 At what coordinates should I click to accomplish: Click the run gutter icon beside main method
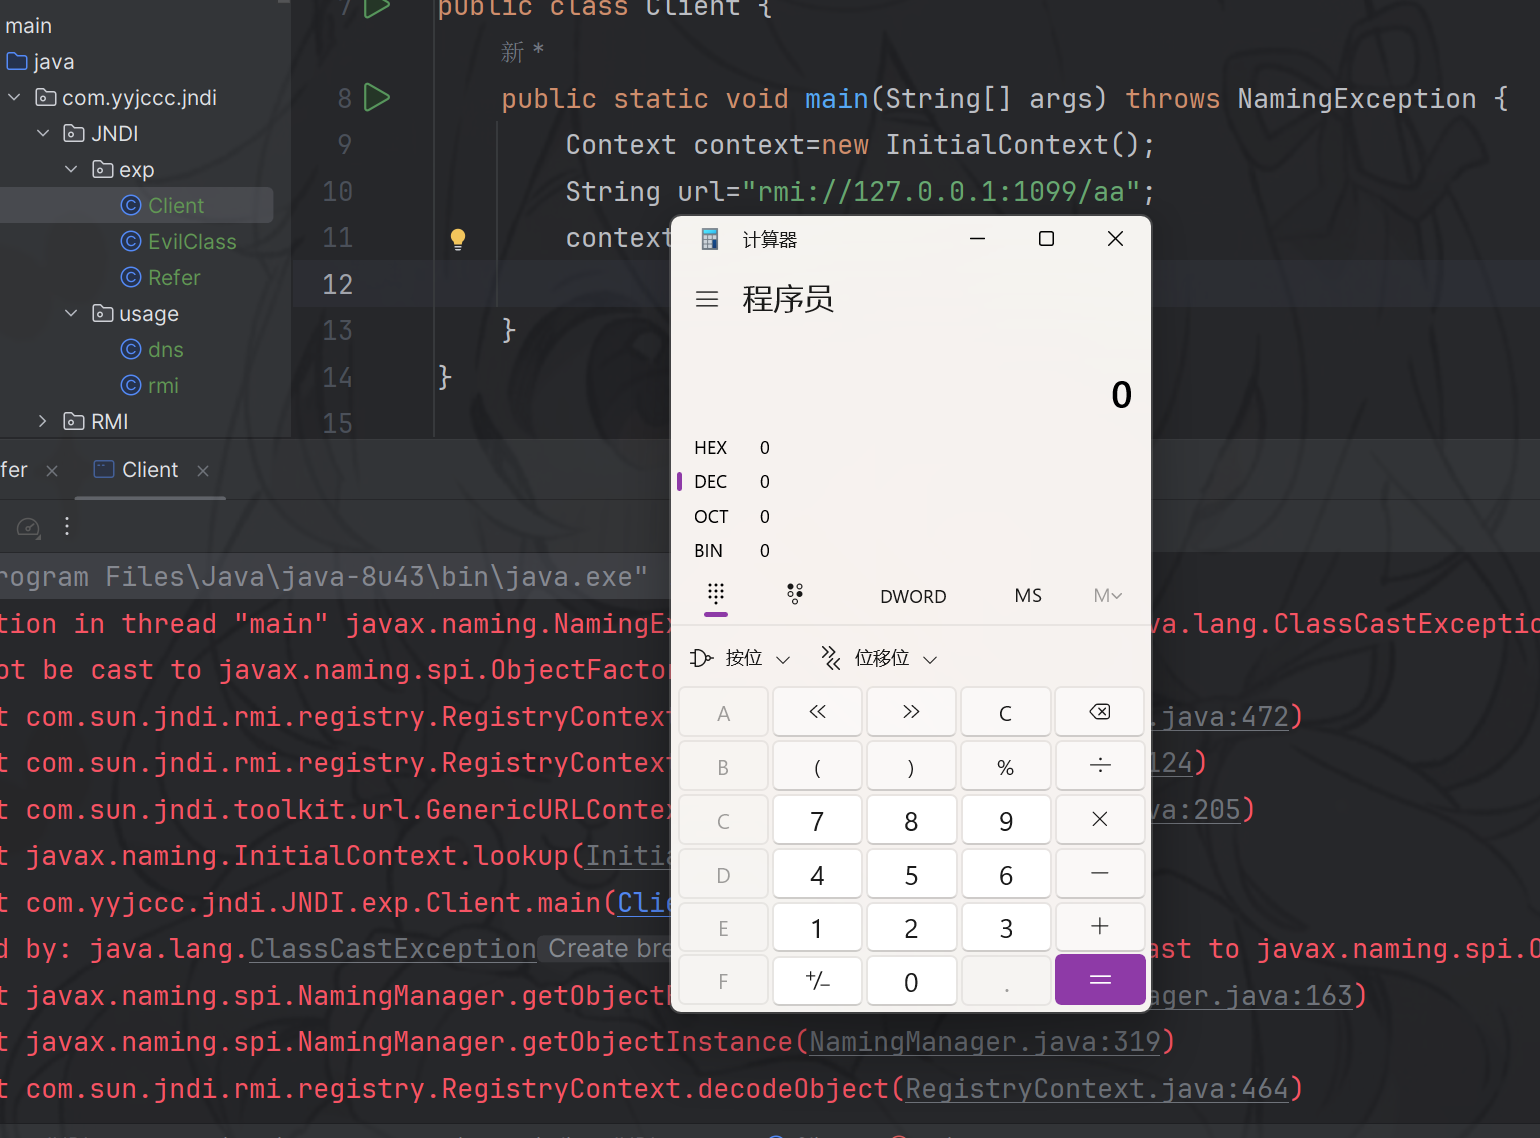tap(376, 98)
